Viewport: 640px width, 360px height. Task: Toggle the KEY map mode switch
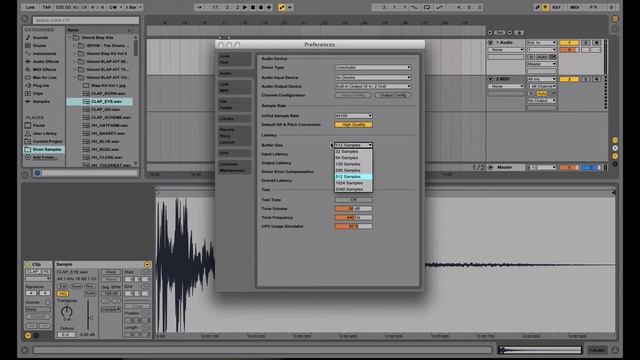coord(556,7)
